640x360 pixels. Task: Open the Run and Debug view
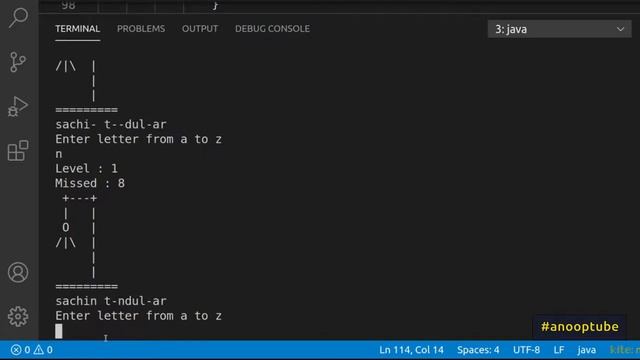coord(18,107)
